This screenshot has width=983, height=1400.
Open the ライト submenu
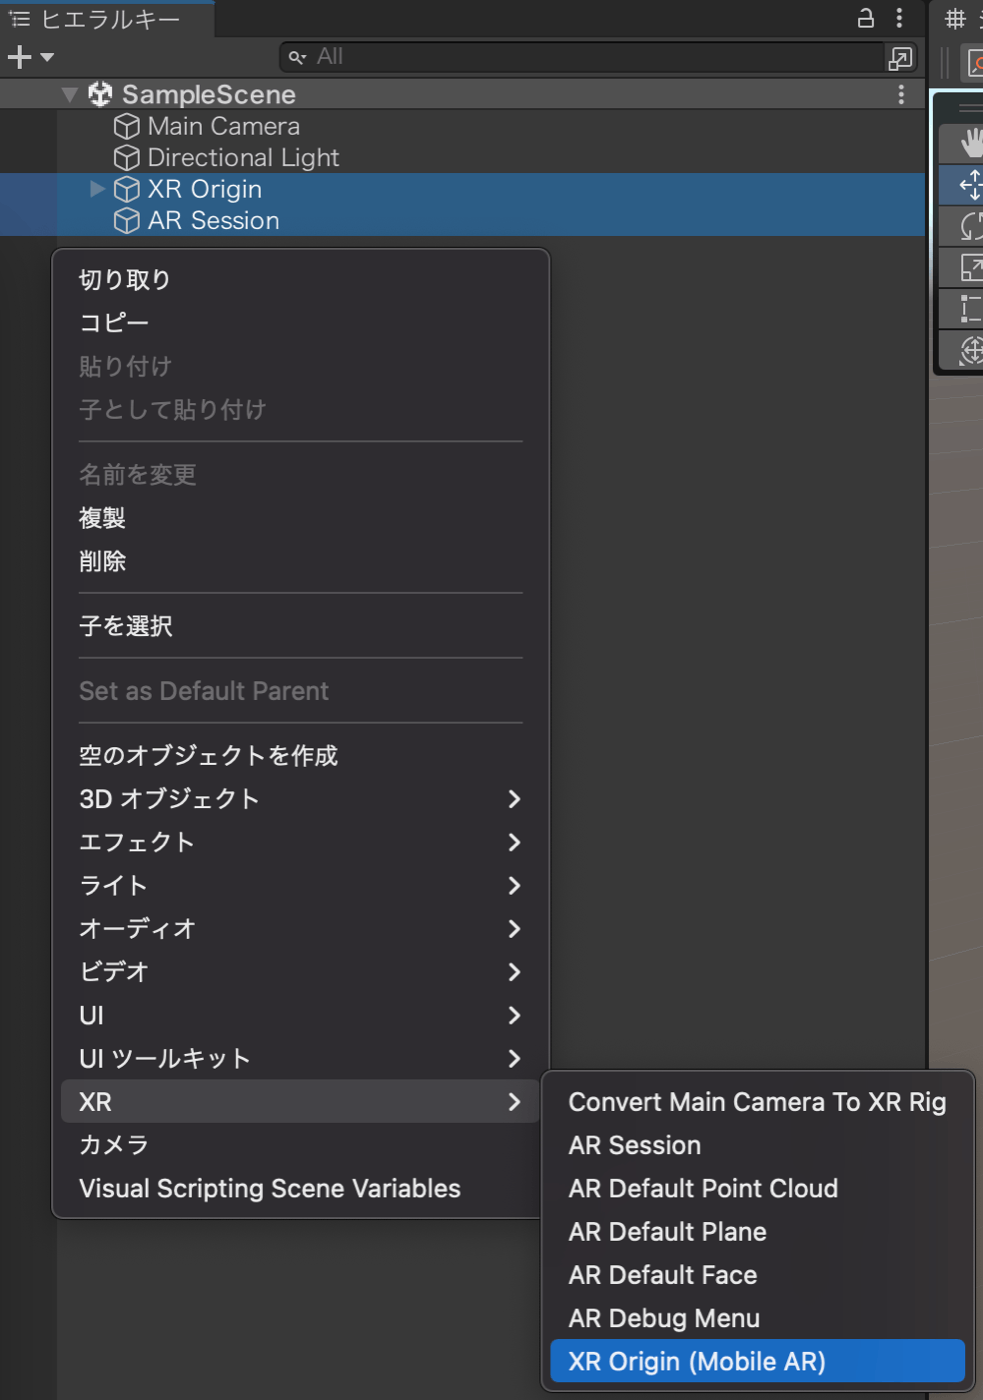[x=300, y=885]
